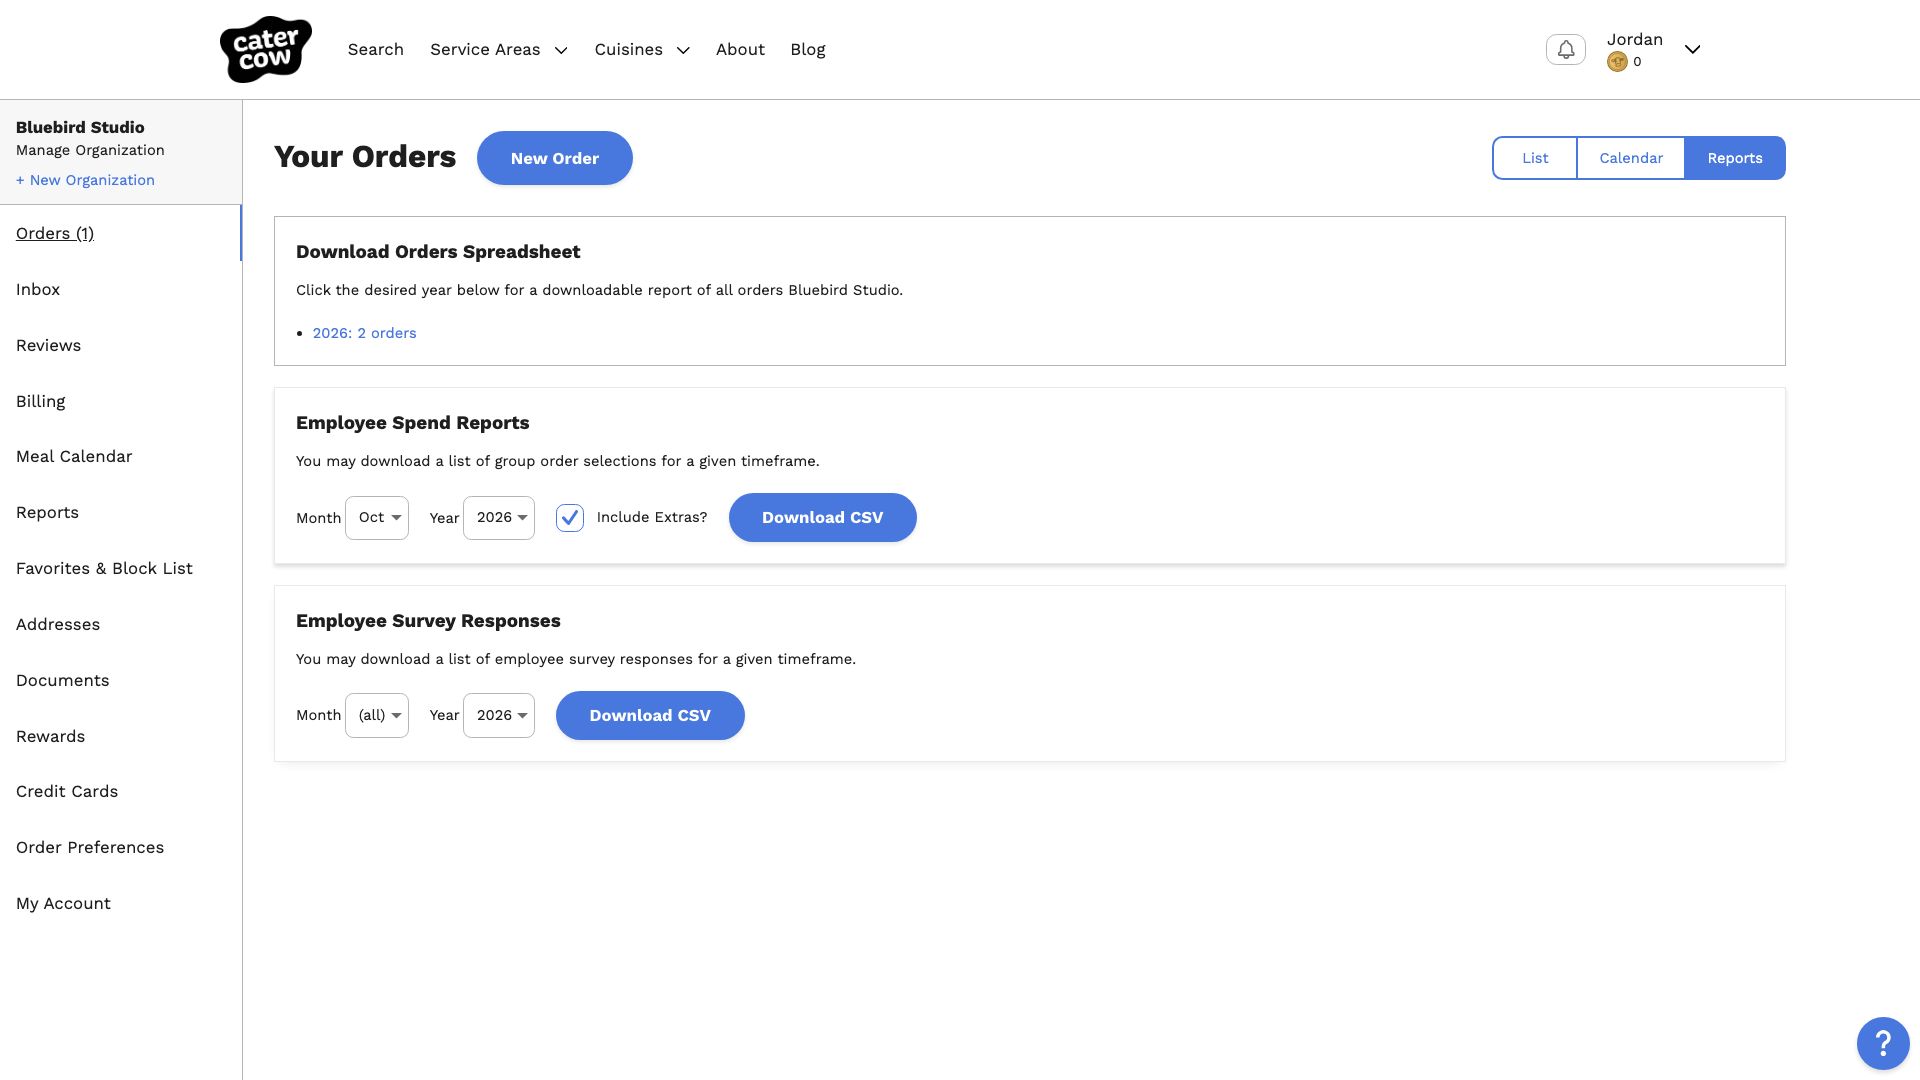Open Search in the top navigation
The height and width of the screenshot is (1080, 1920).
376,49
